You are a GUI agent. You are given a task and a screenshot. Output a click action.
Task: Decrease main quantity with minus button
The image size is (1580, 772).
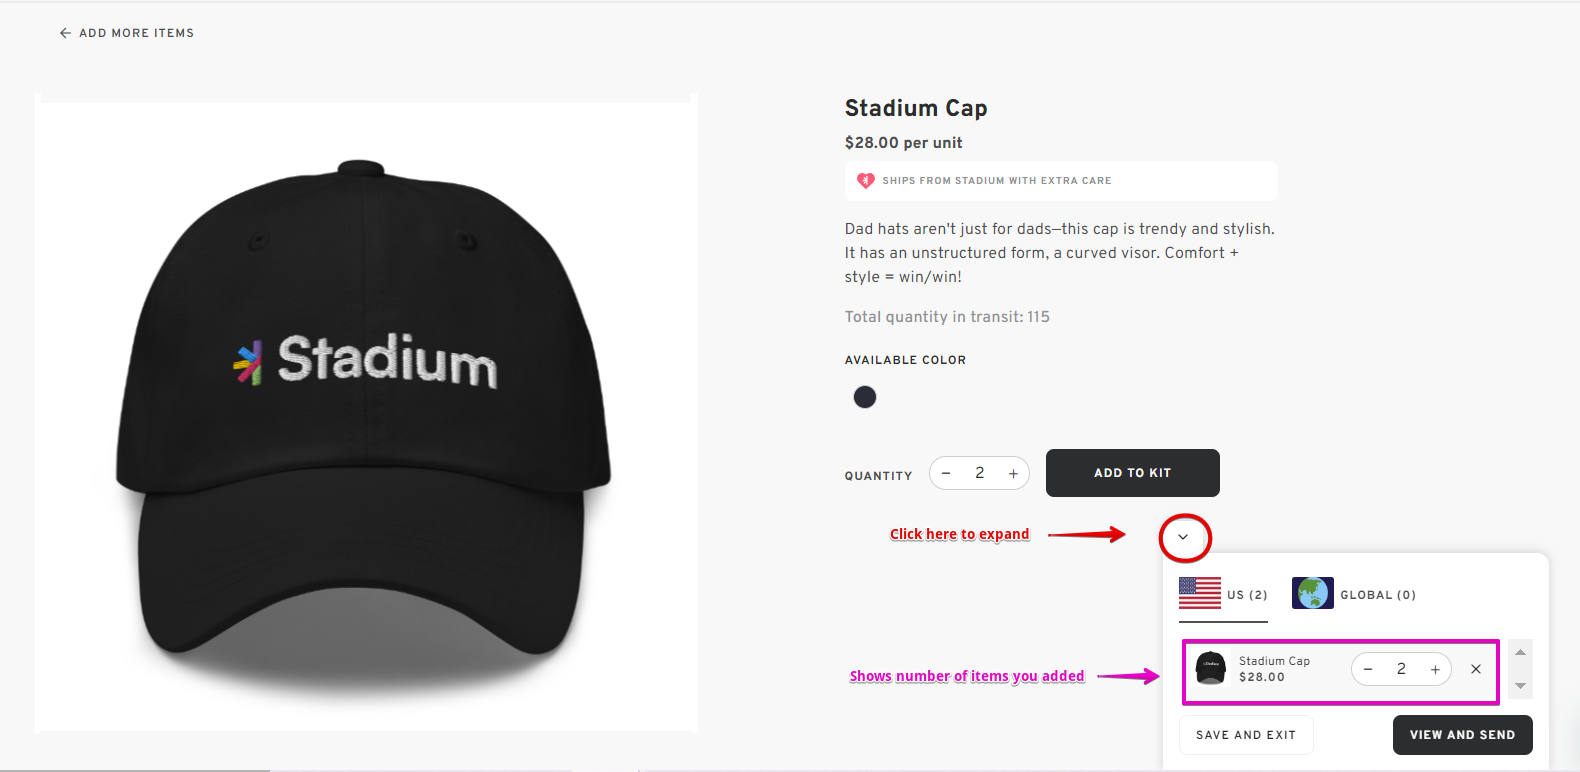point(946,473)
